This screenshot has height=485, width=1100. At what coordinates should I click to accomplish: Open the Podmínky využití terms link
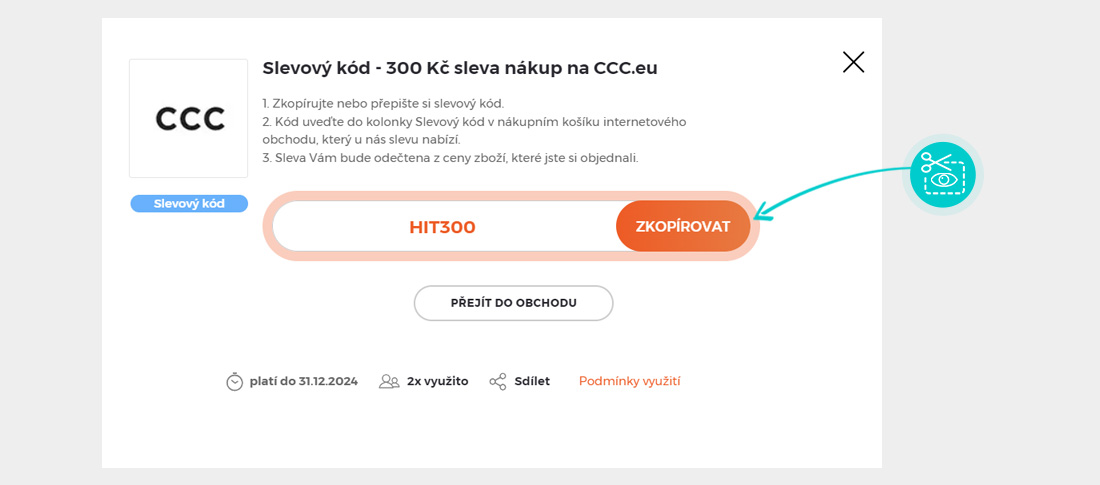click(629, 381)
